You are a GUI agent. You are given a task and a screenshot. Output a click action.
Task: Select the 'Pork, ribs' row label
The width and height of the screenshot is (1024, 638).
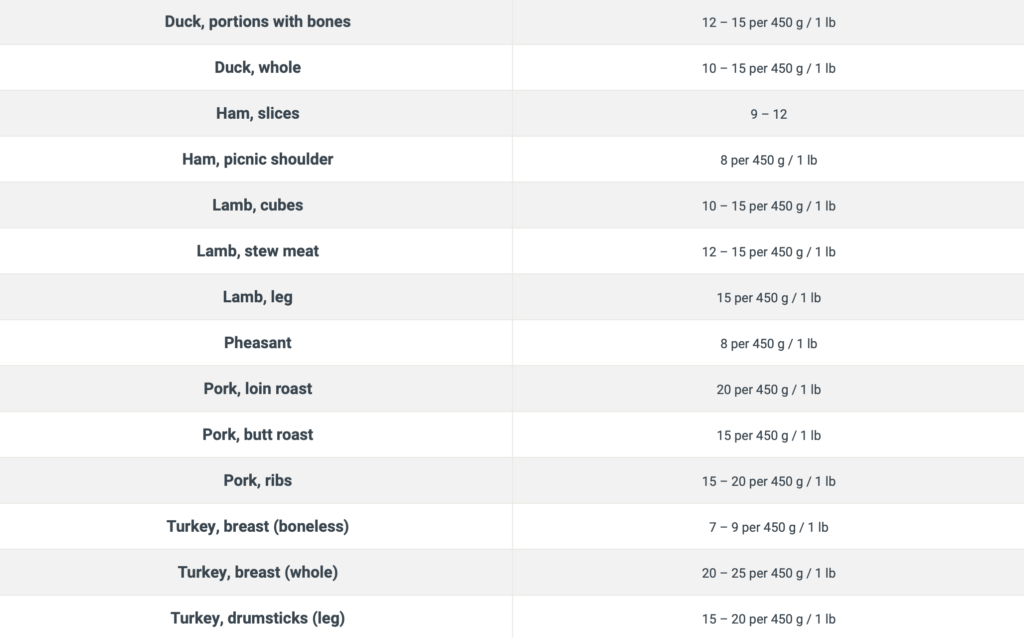[x=257, y=481]
